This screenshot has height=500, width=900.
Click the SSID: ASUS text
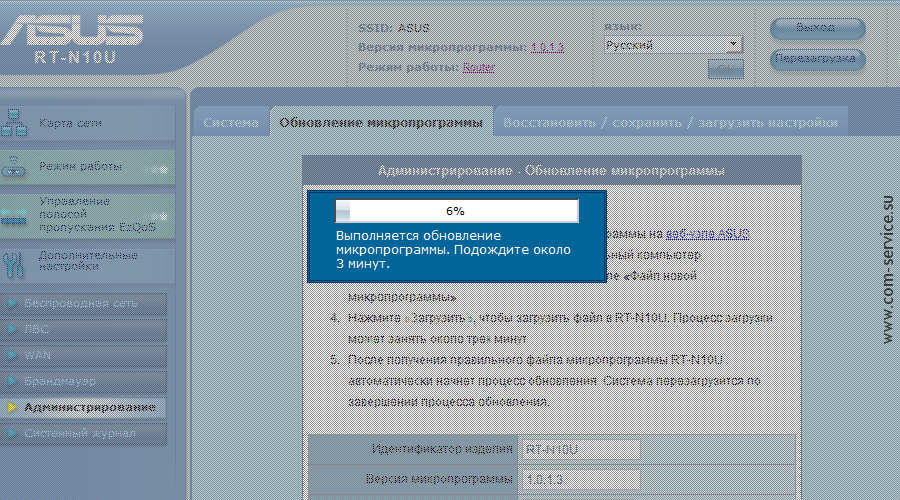(394, 28)
